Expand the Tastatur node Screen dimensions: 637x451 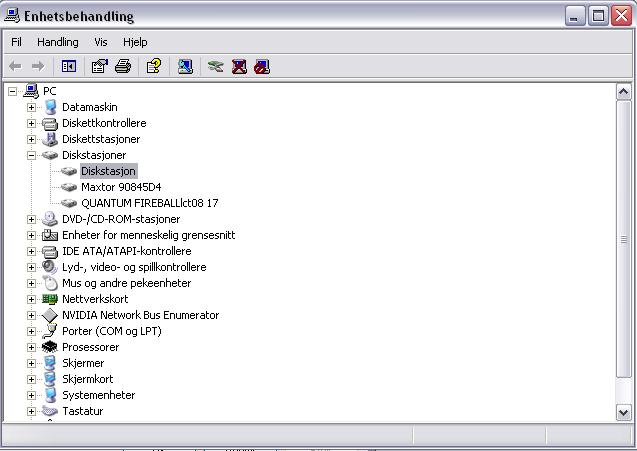coord(31,411)
